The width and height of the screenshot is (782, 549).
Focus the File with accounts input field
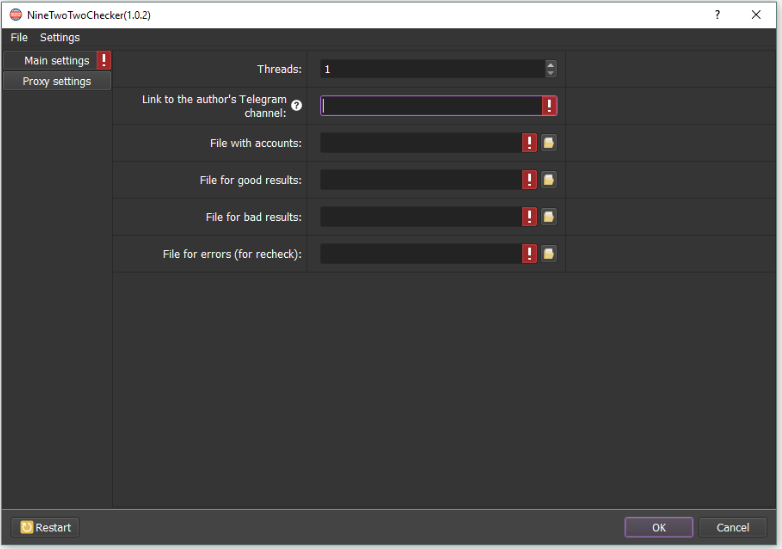coord(420,143)
